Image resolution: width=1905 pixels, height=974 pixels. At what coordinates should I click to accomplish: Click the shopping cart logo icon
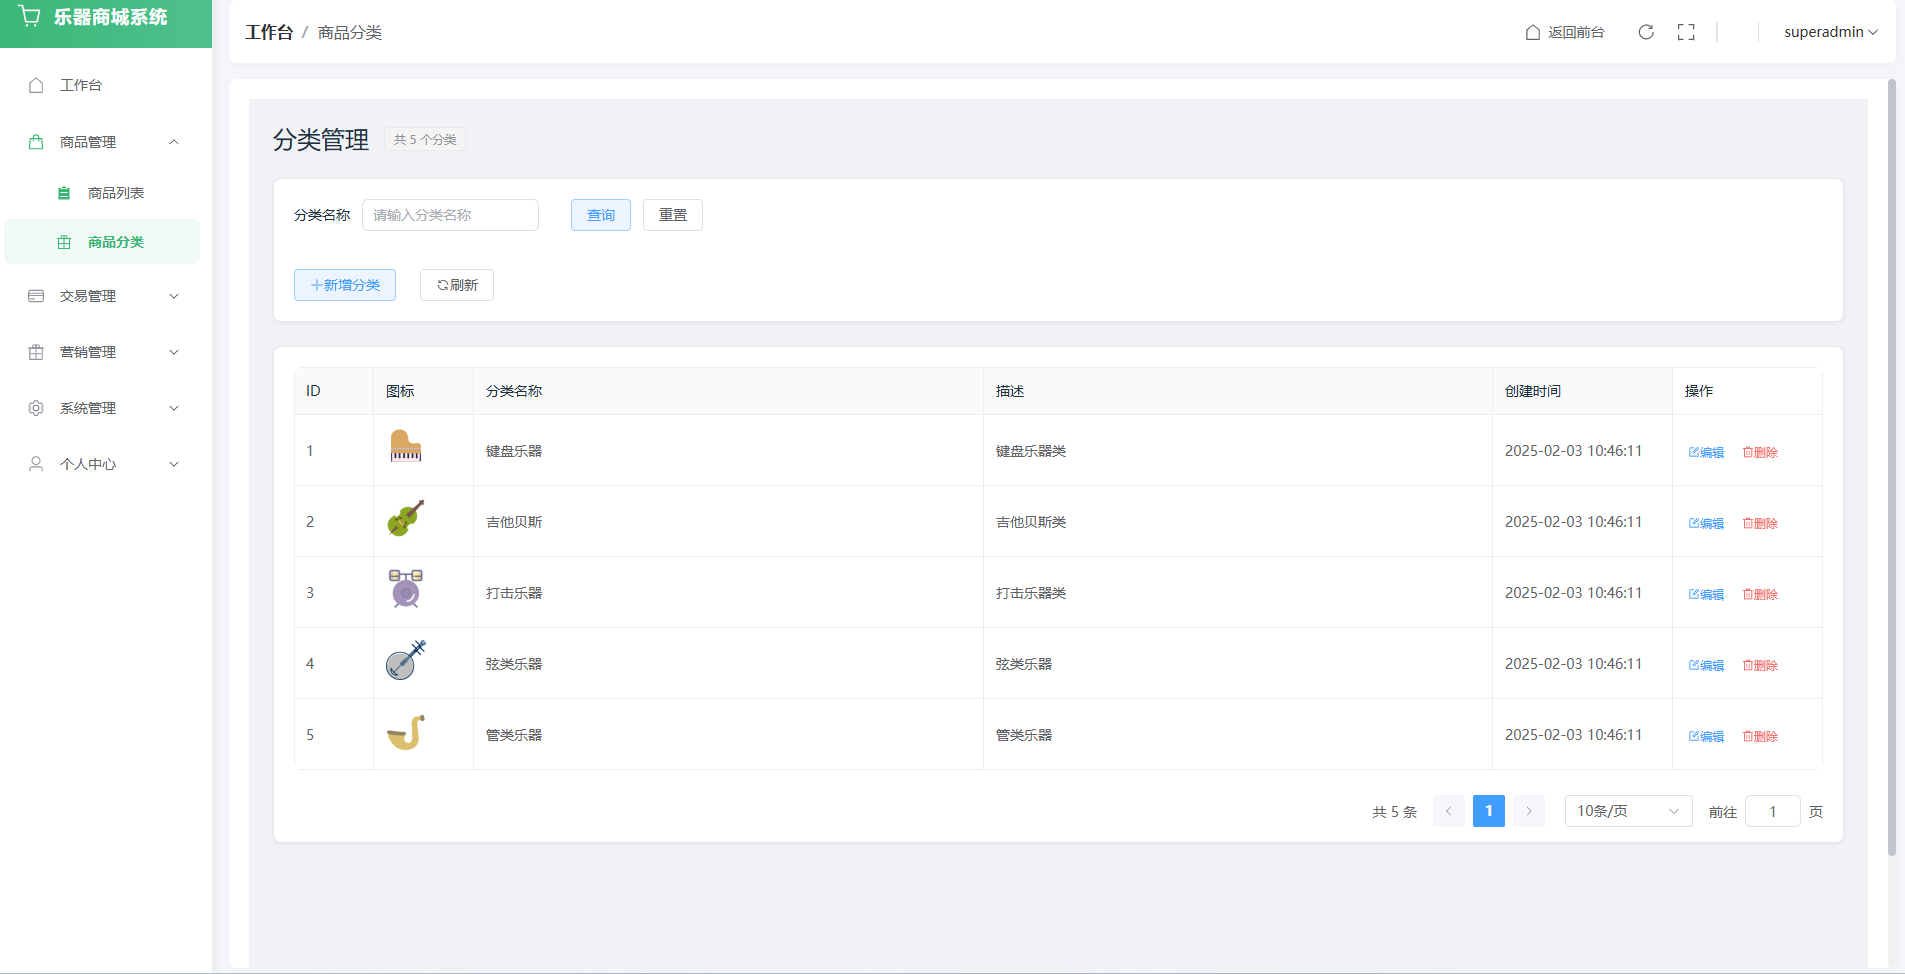30,17
